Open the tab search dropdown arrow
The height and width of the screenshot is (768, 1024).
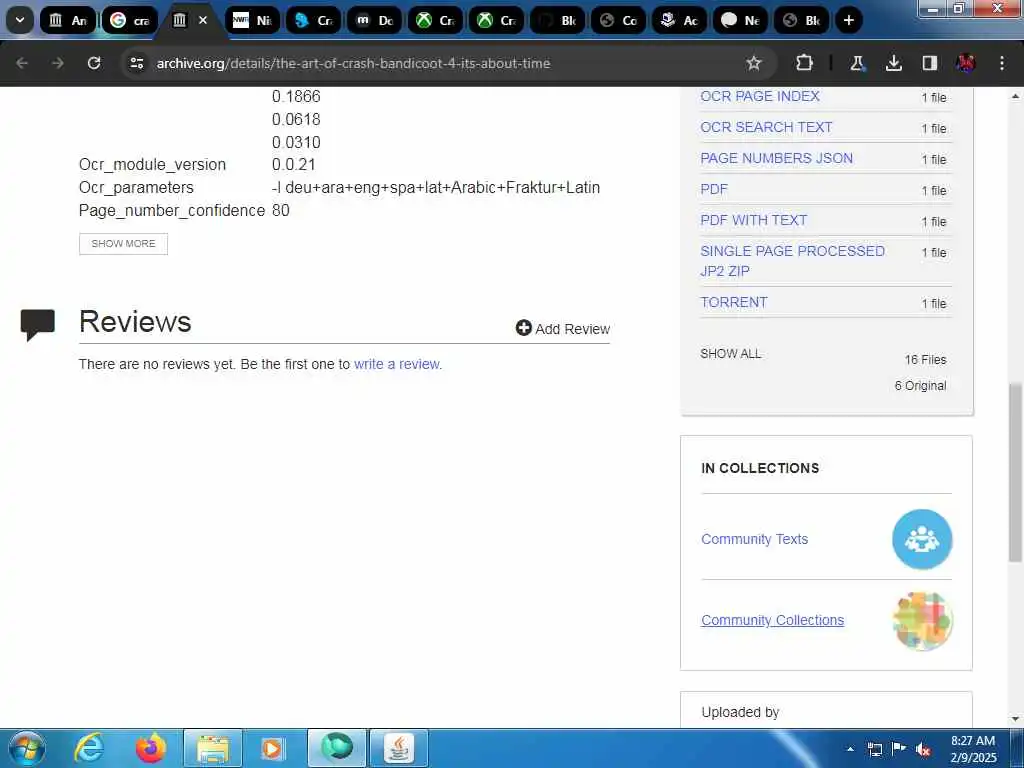click(20, 20)
